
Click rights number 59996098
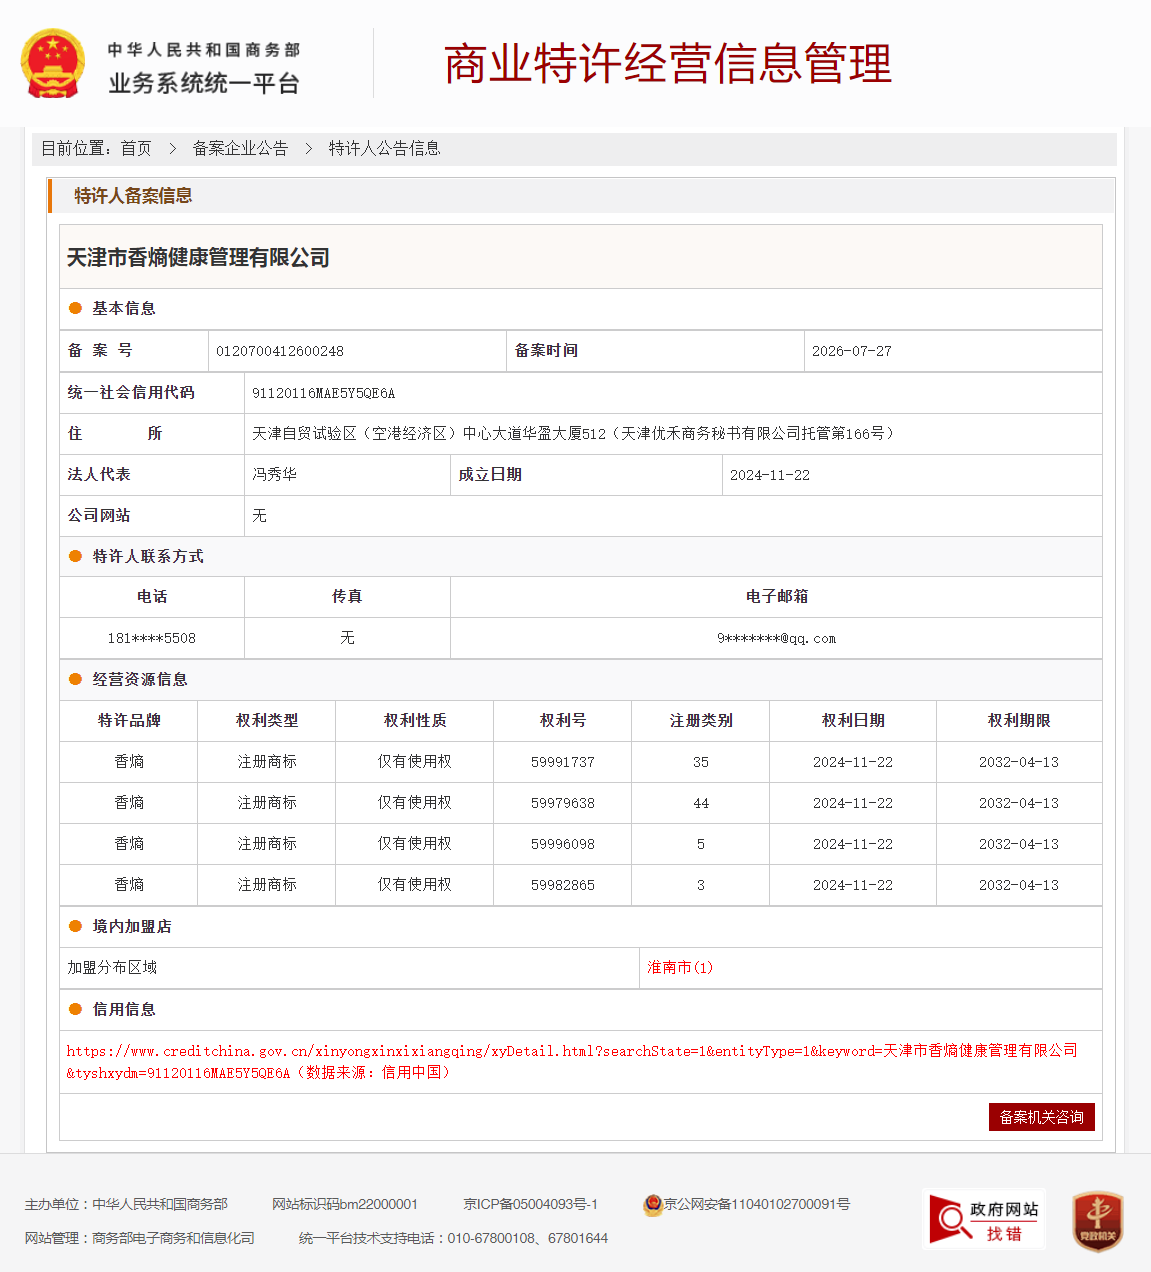click(x=563, y=844)
